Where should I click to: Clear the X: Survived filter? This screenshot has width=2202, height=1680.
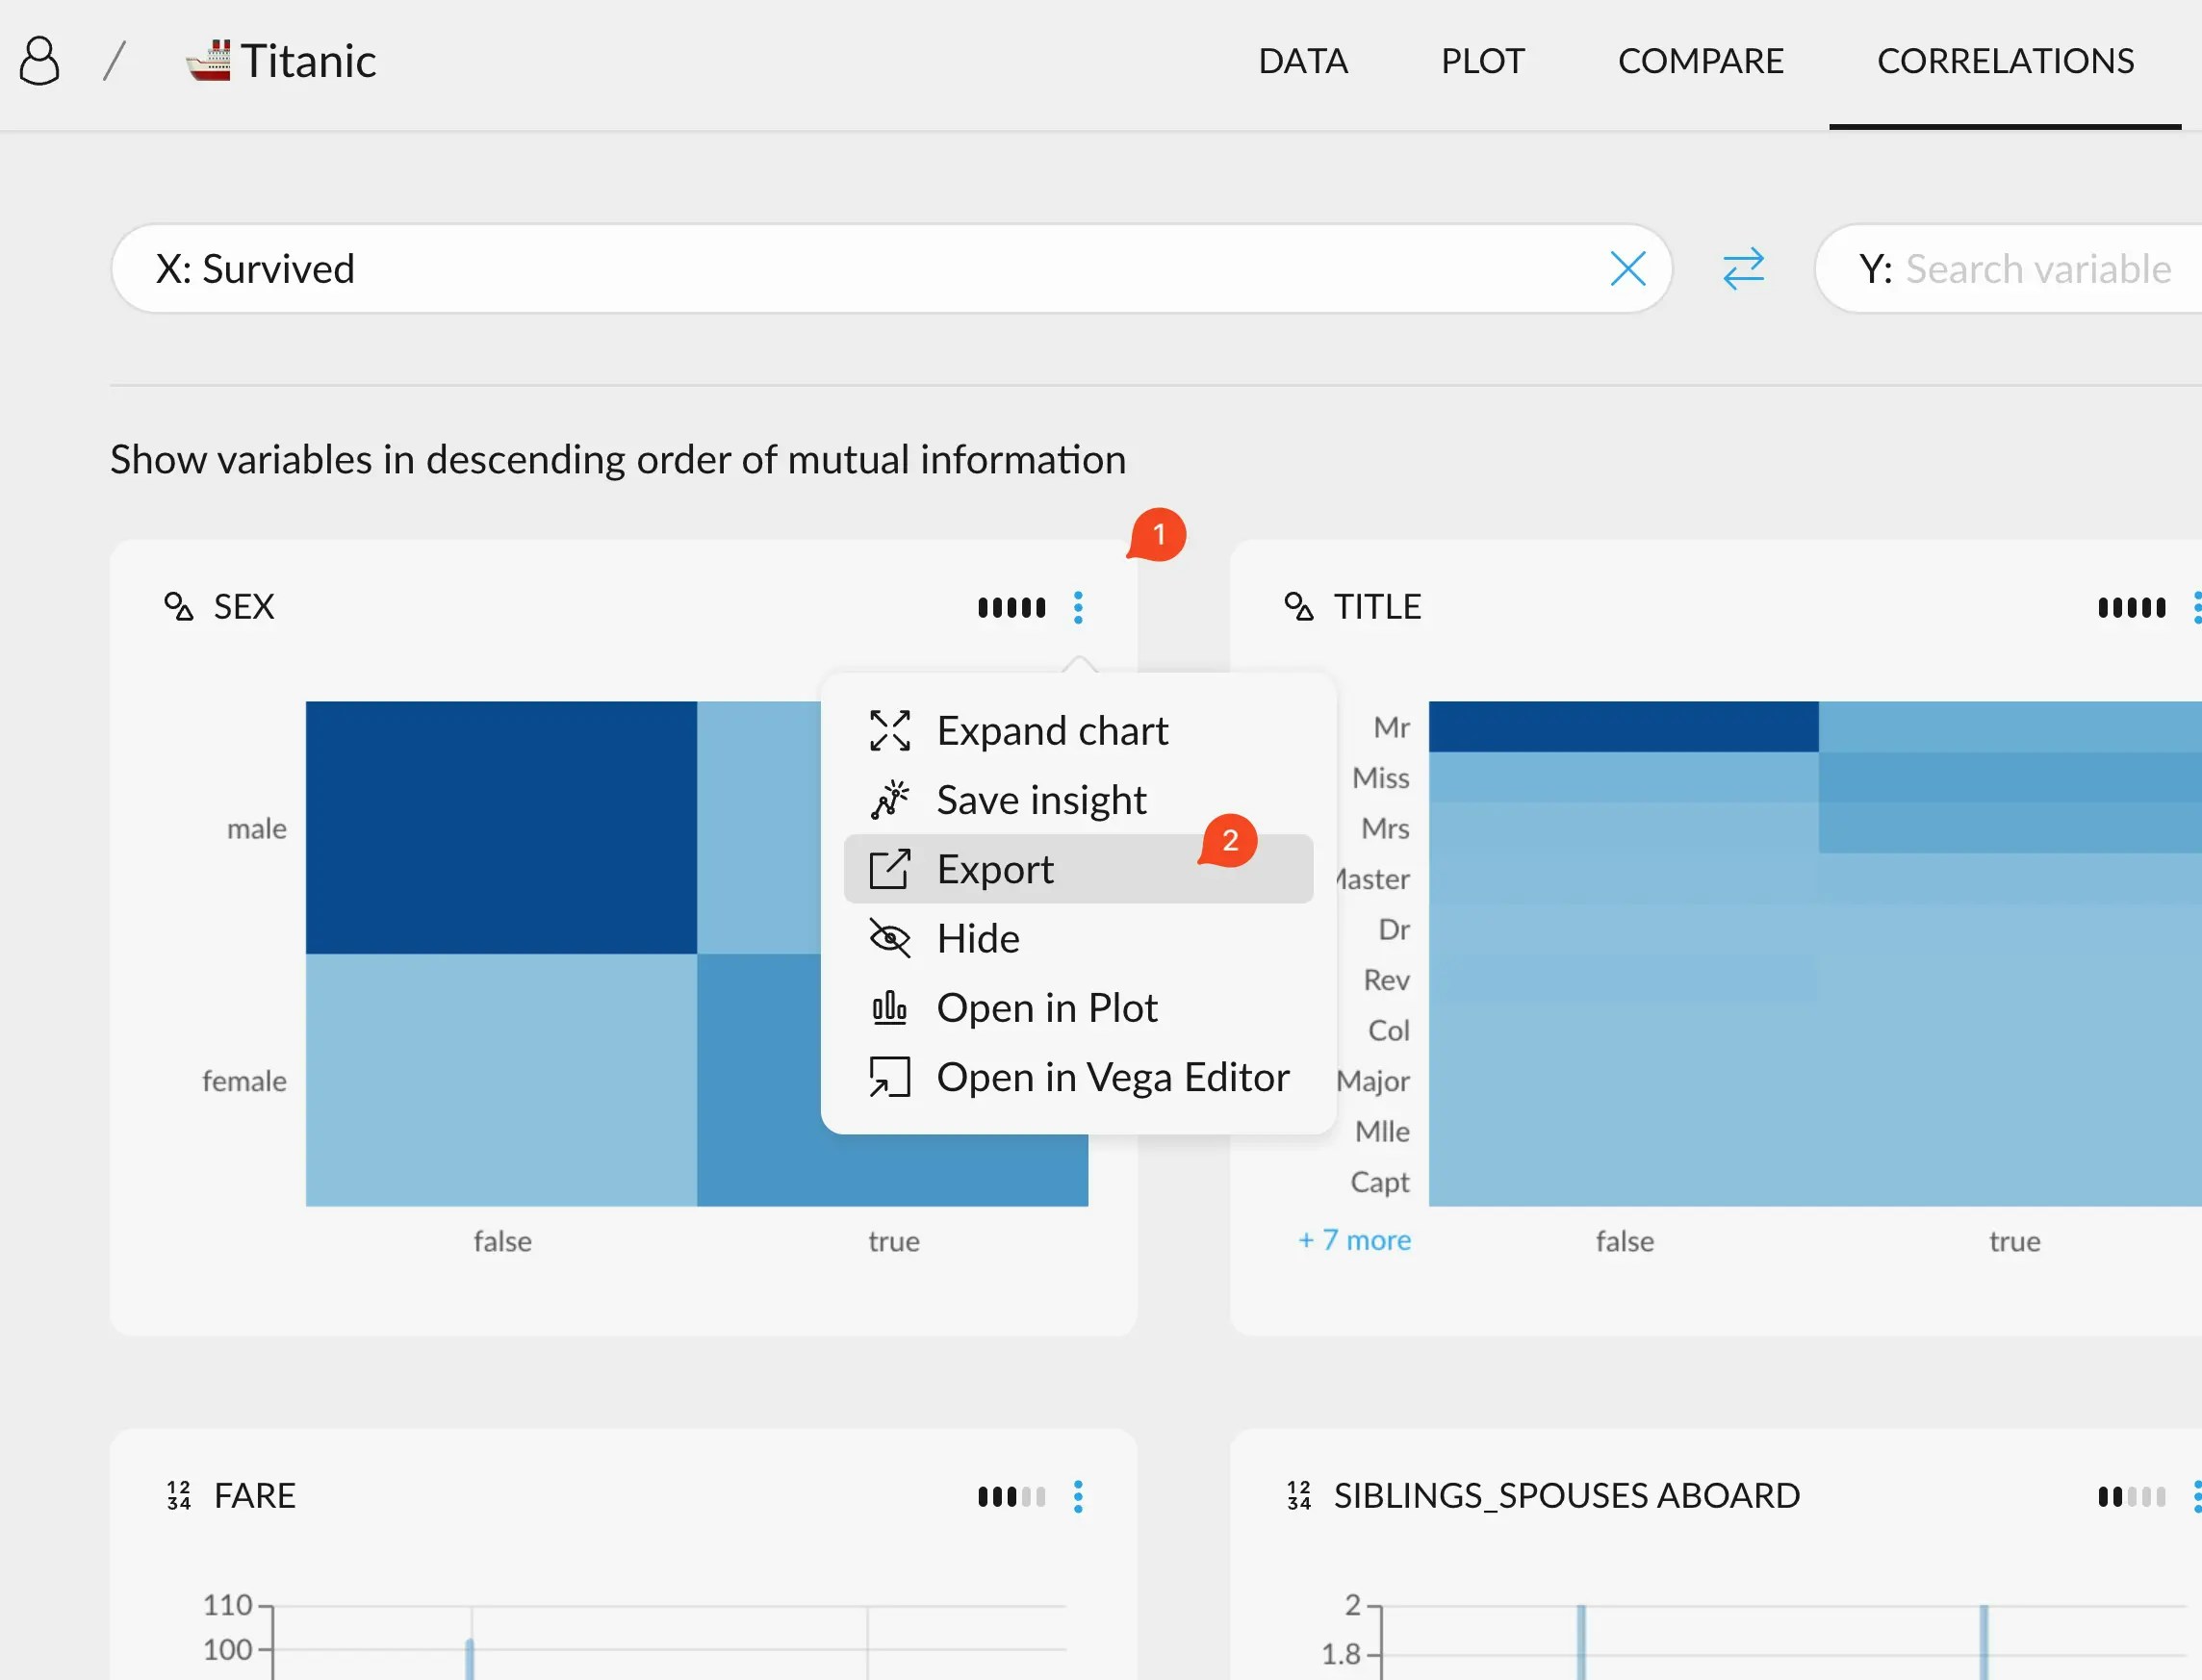click(1627, 268)
